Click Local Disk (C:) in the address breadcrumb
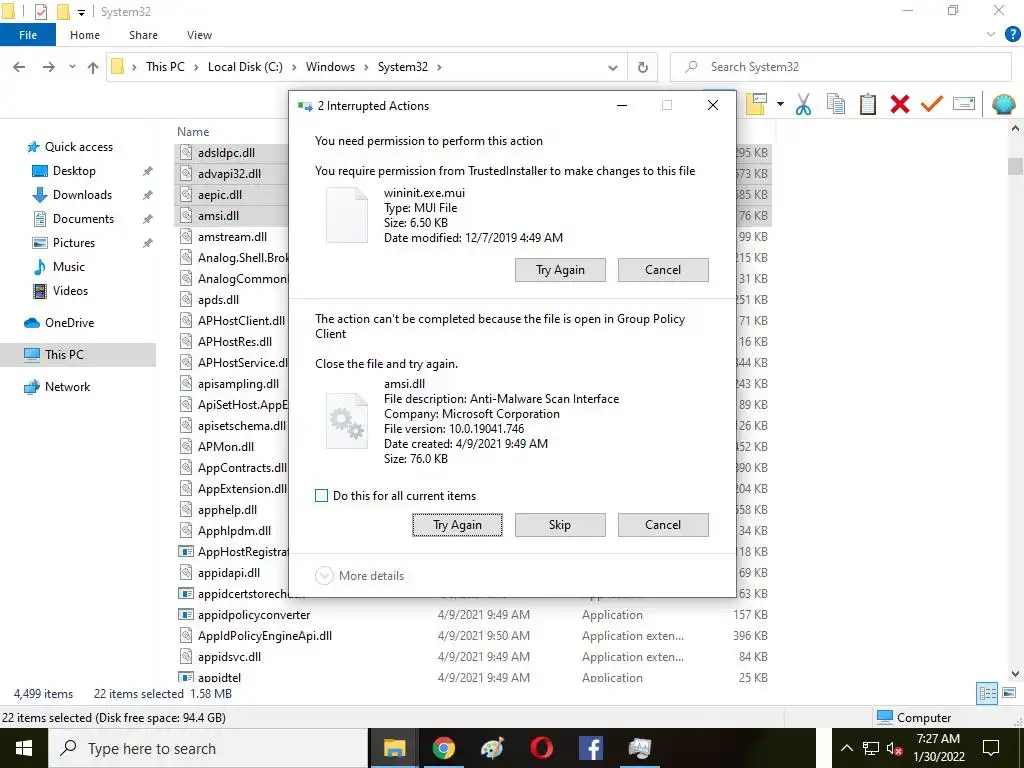This screenshot has height=768, width=1024. [245, 67]
